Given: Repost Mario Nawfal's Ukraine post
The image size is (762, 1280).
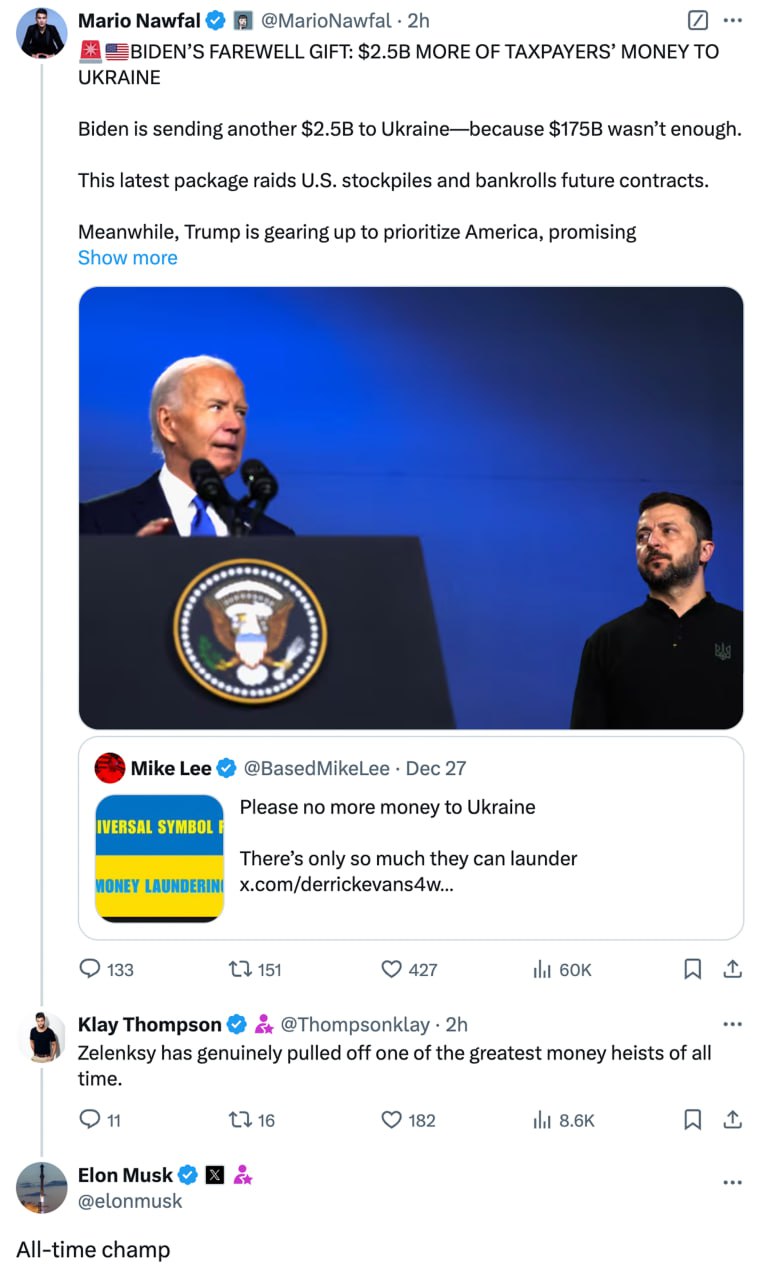Looking at the screenshot, I should 240,969.
